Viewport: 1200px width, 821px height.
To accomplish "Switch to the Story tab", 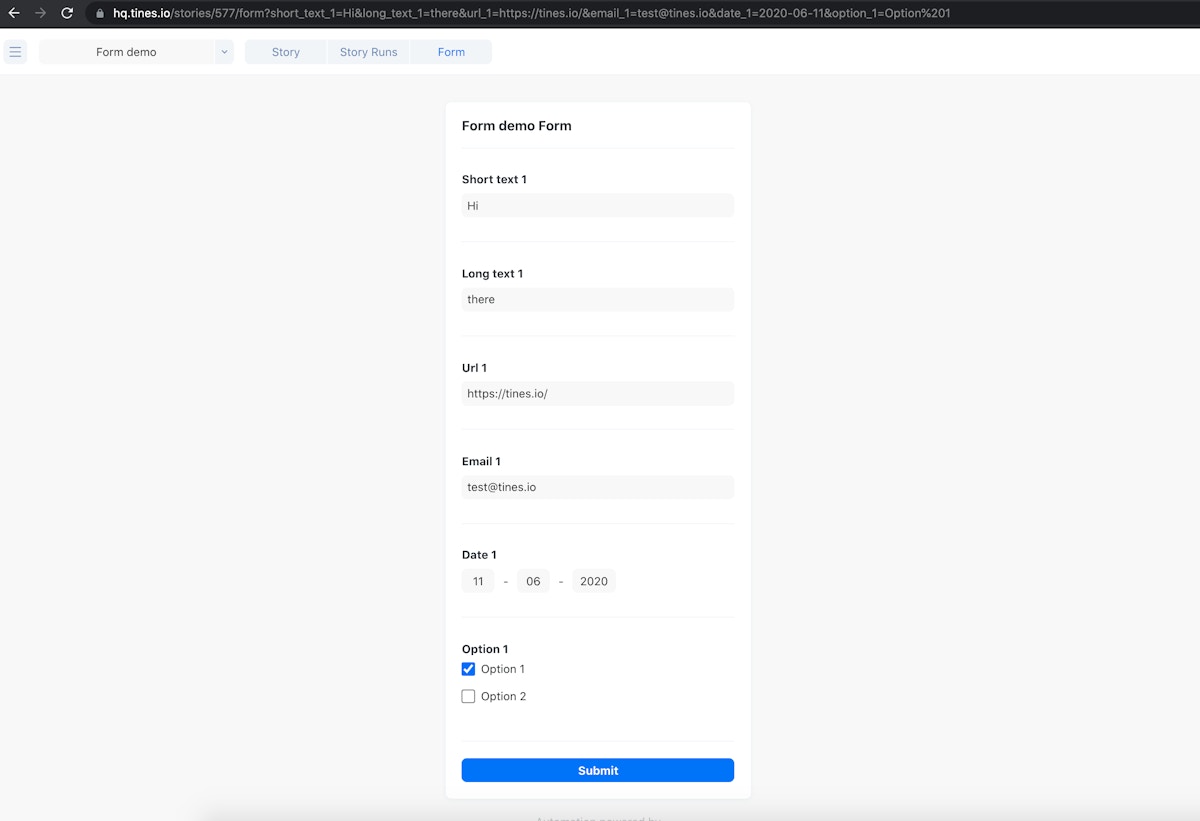I will pyautogui.click(x=286, y=52).
